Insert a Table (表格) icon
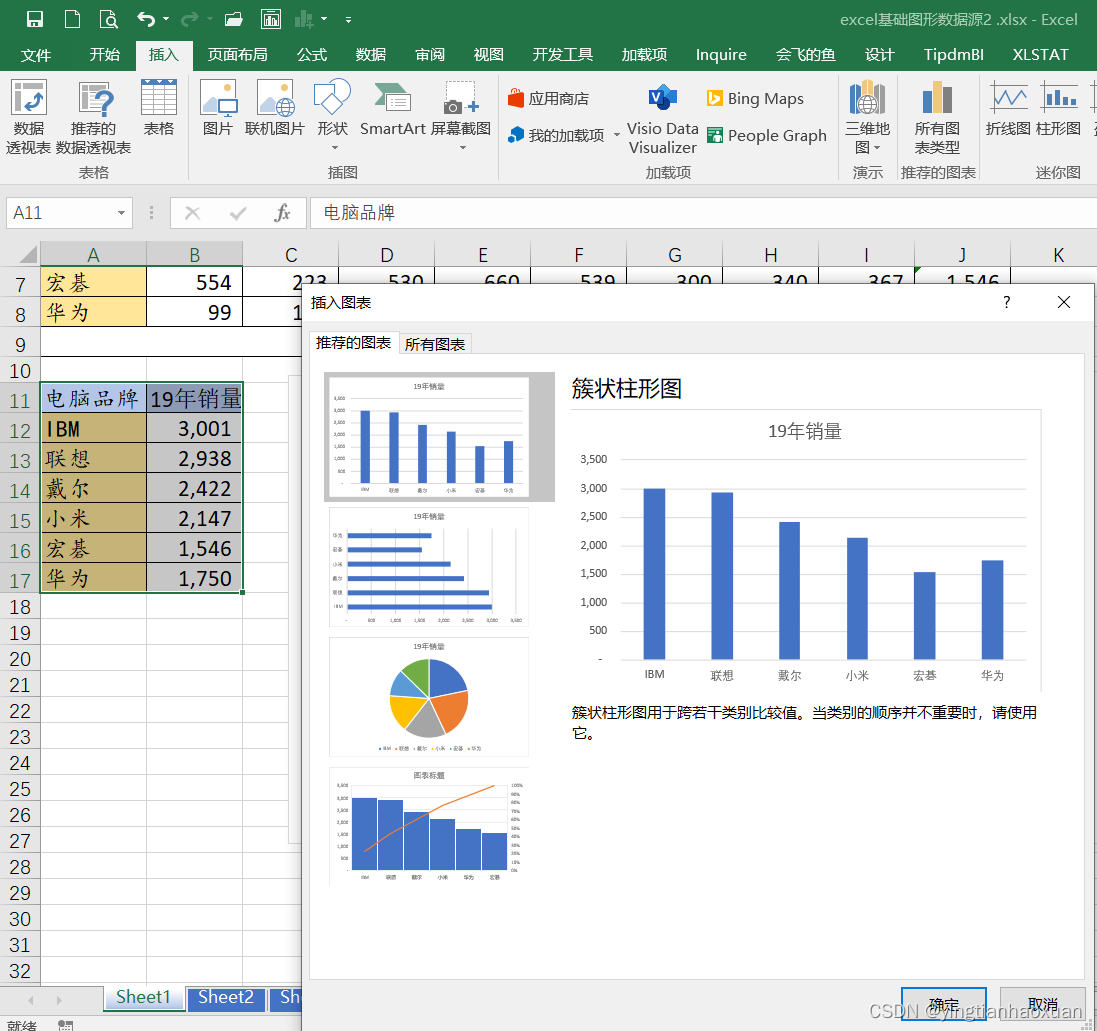Image resolution: width=1097 pixels, height=1031 pixels. pos(159,108)
